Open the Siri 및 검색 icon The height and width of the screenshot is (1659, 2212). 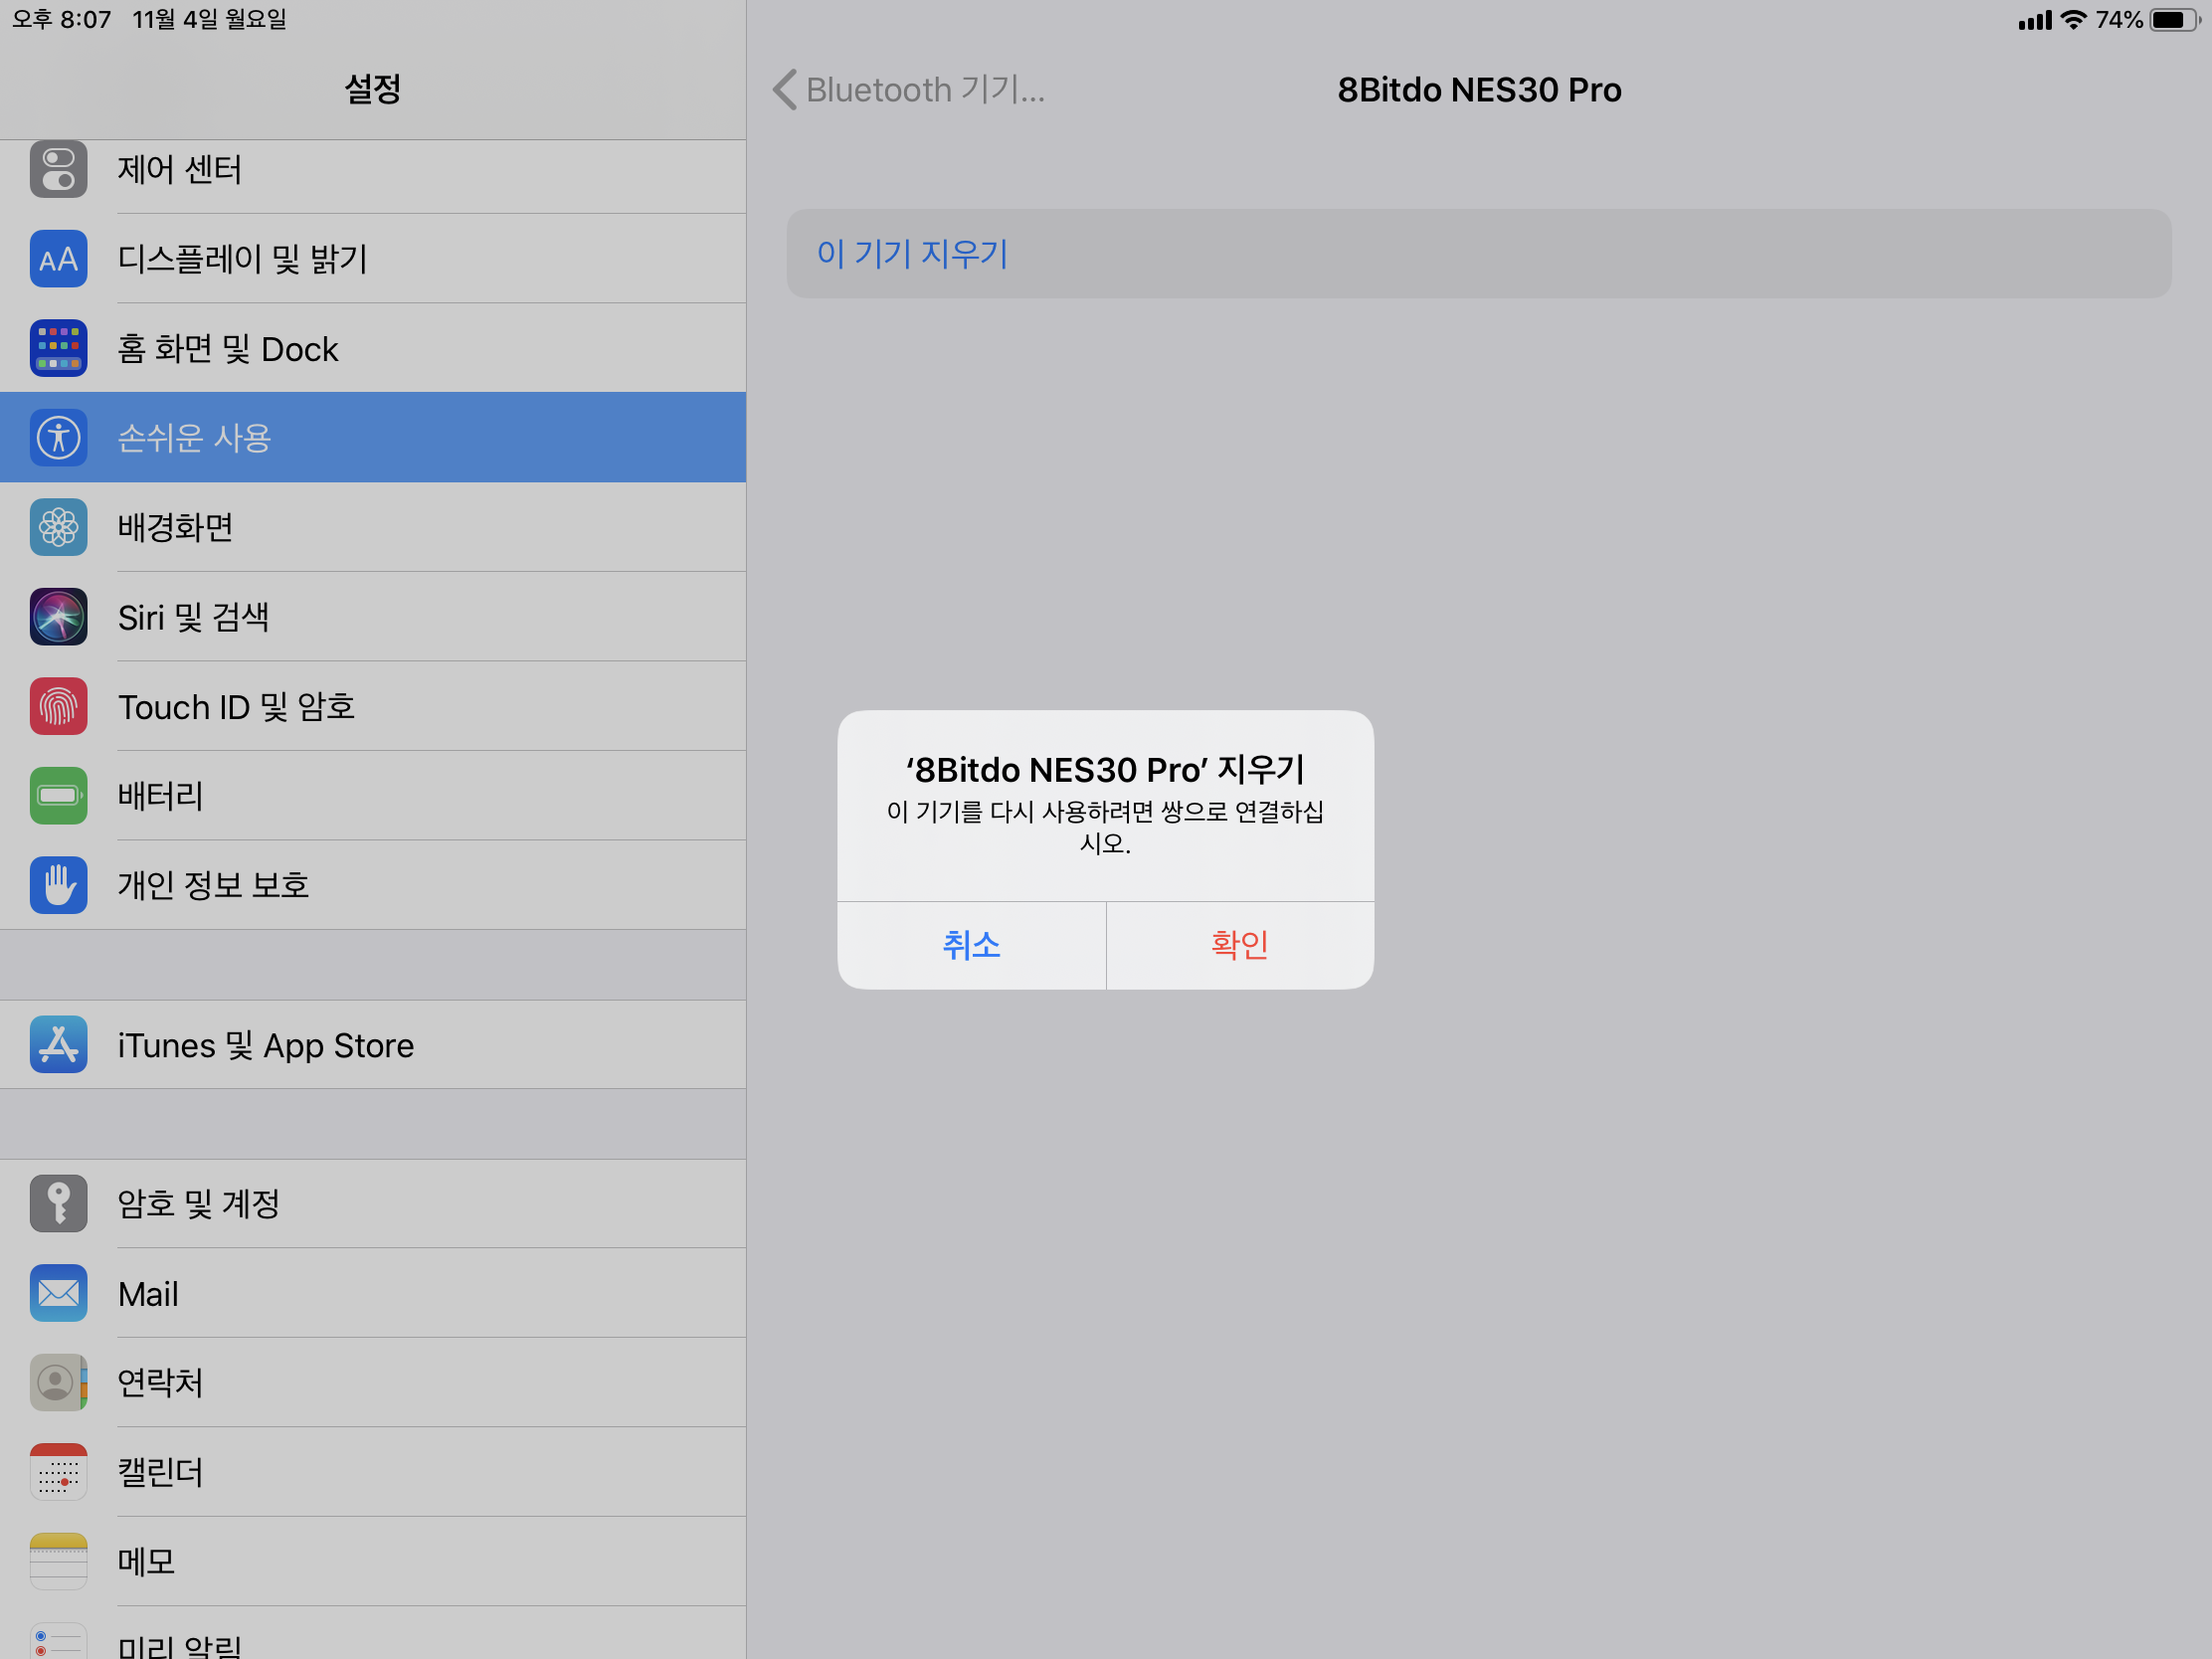tap(58, 617)
